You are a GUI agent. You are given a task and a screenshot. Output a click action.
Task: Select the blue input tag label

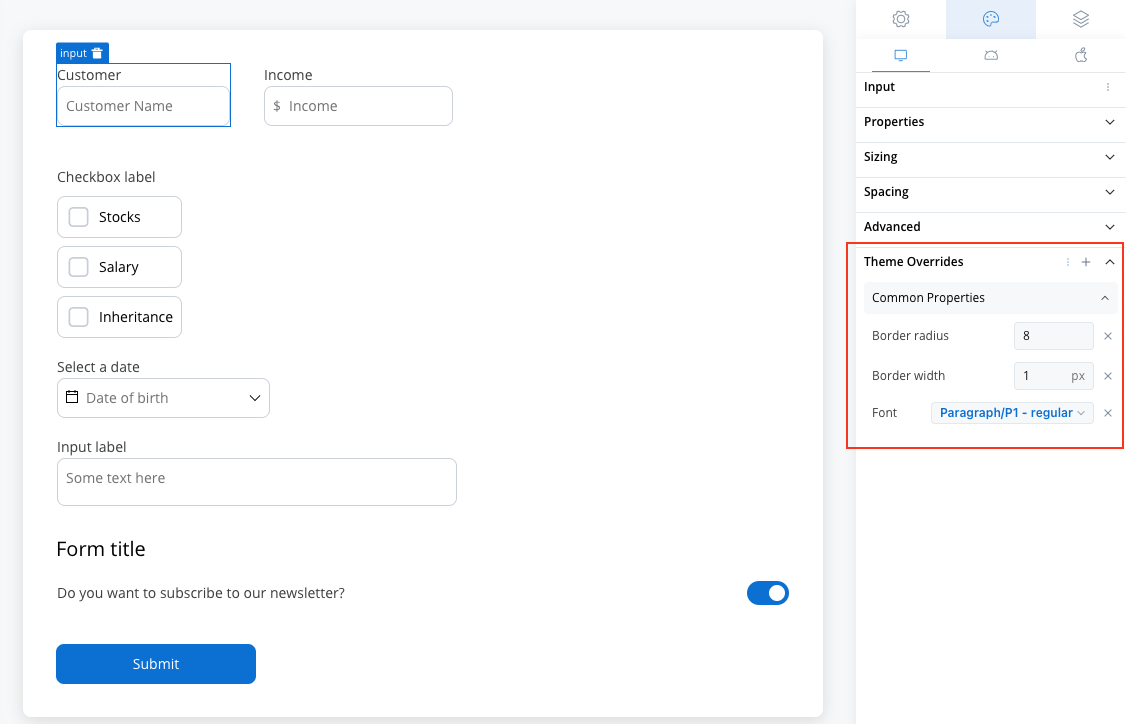73,53
